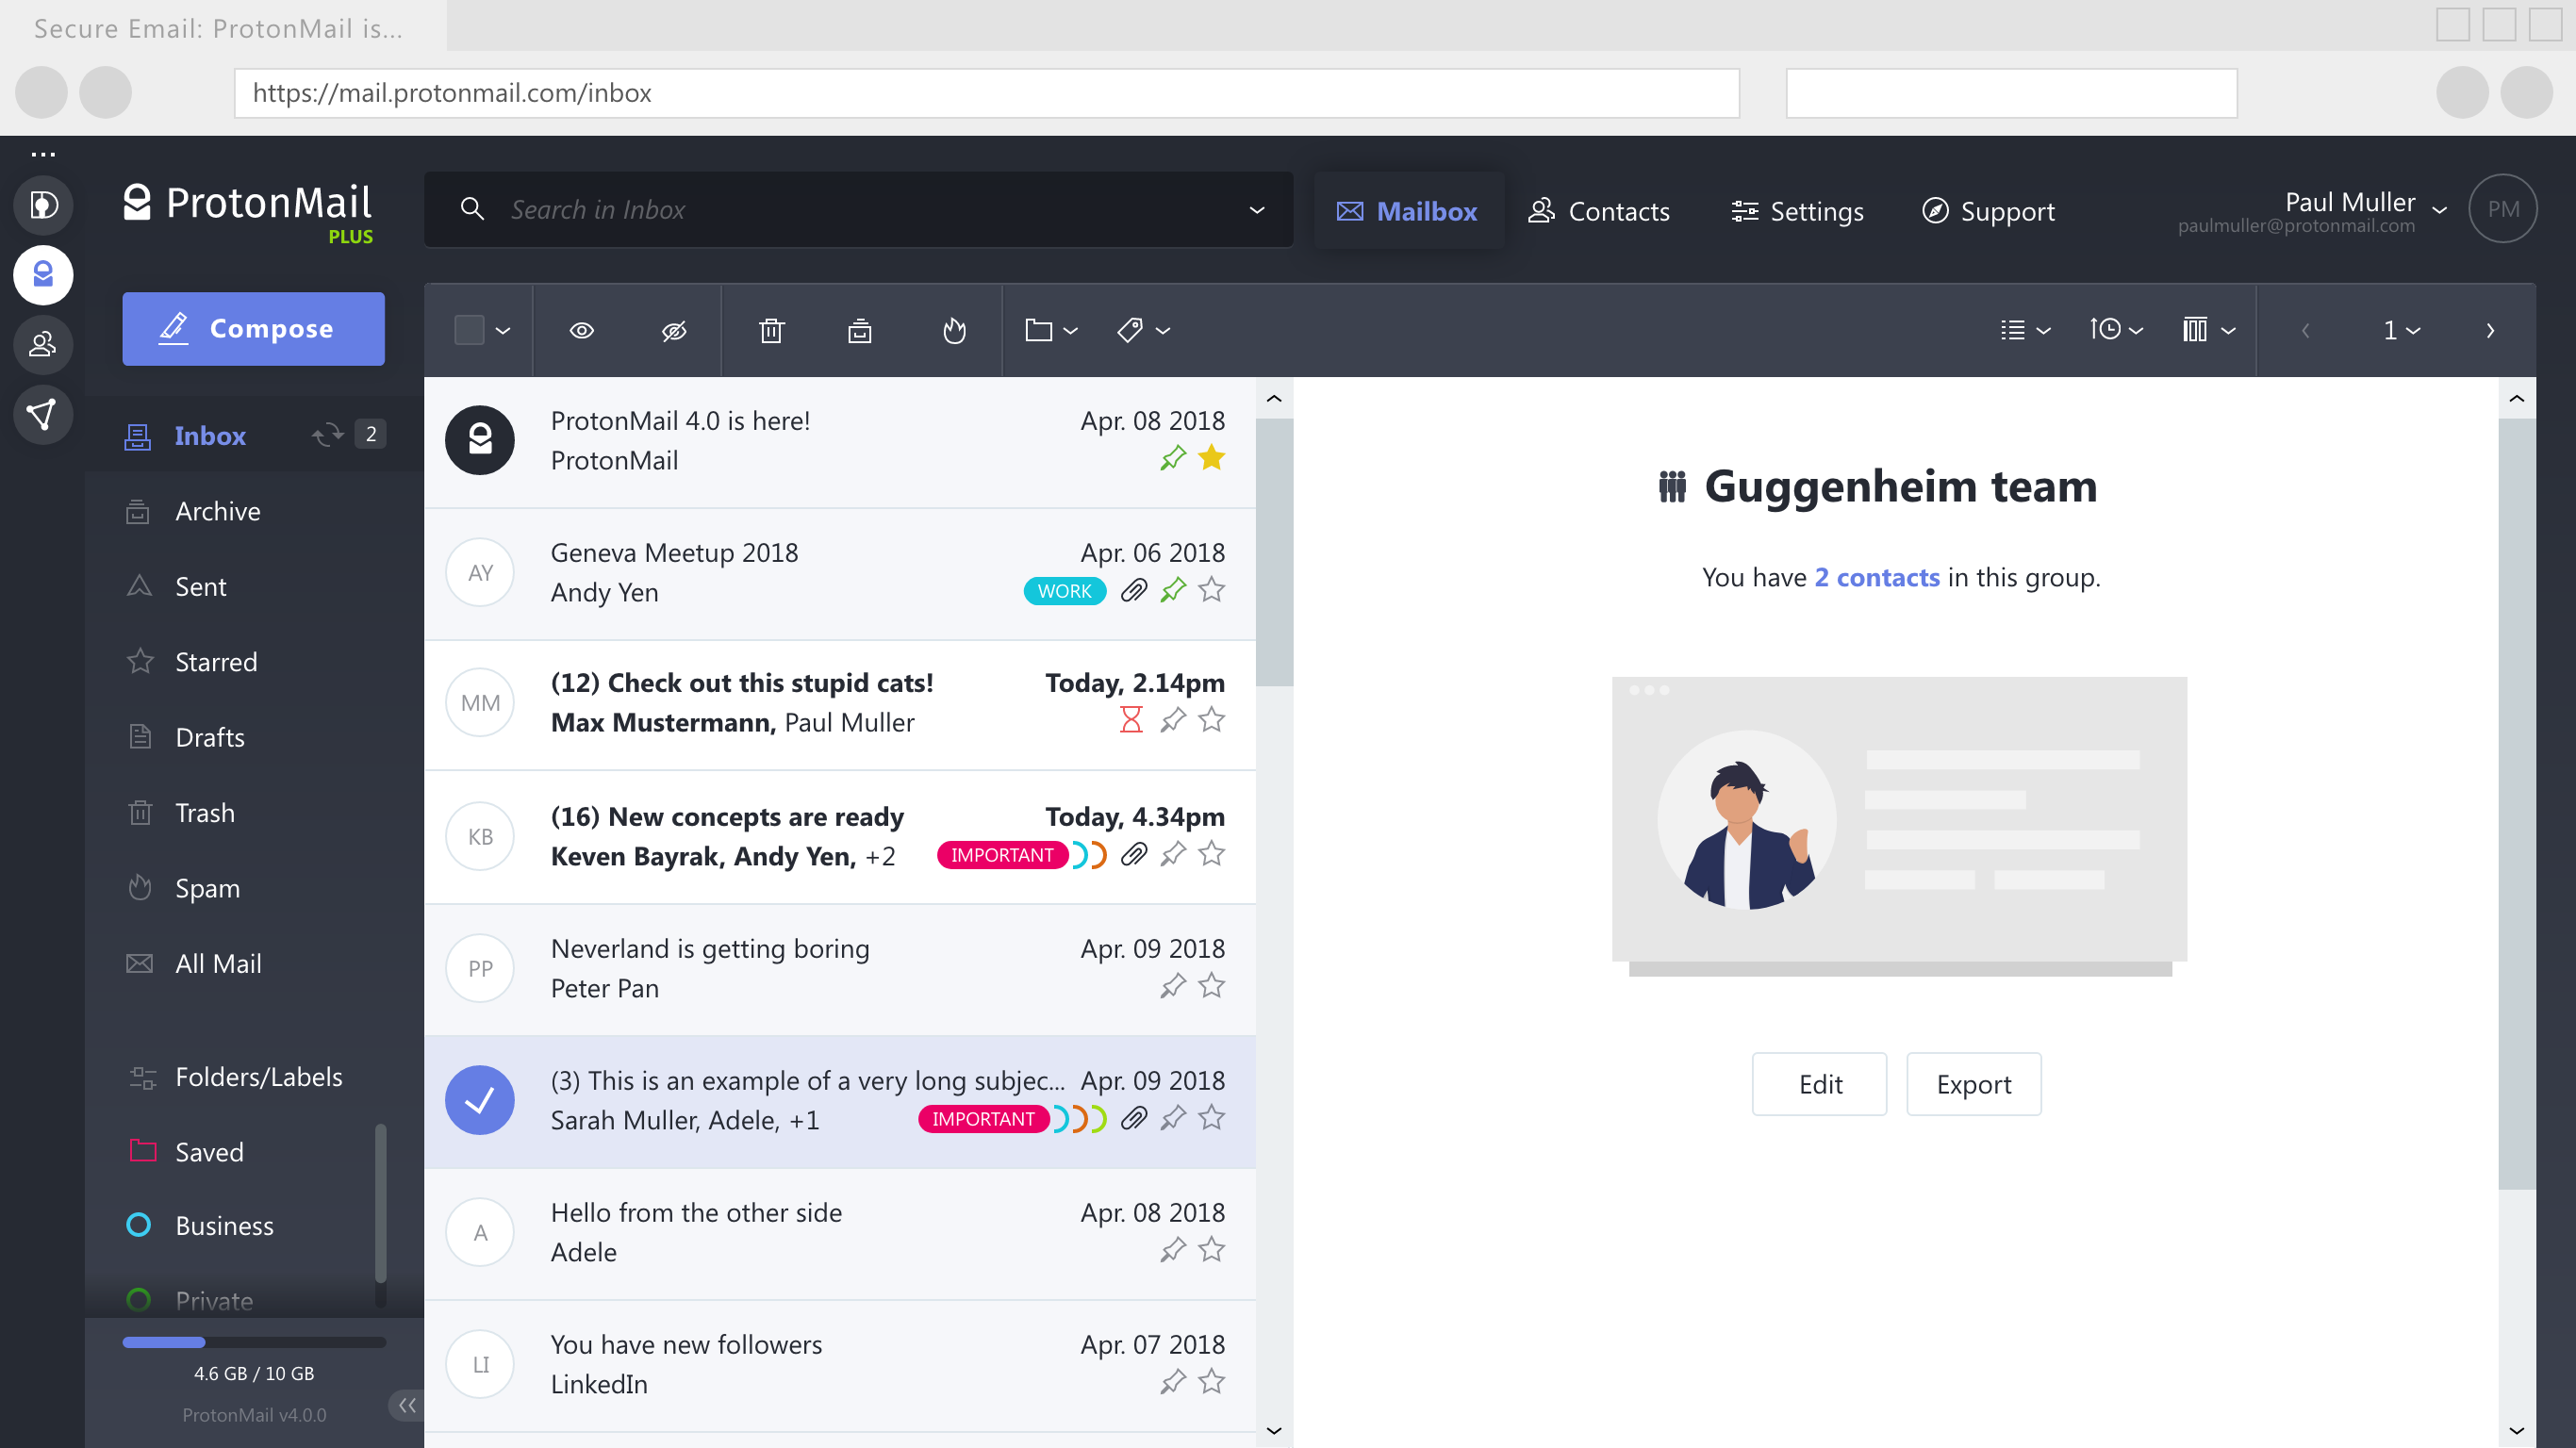The width and height of the screenshot is (2576, 1448).
Task: Open the Starred folder in the sidebar
Action: pos(215,661)
